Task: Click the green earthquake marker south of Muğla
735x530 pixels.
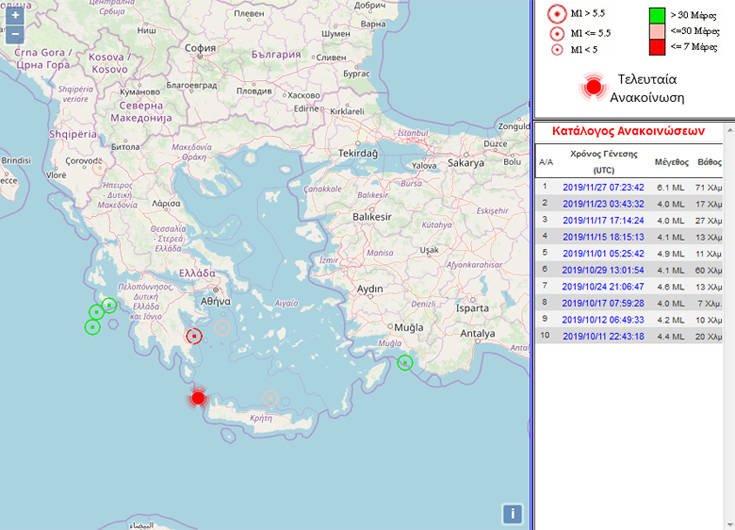Action: 404,362
